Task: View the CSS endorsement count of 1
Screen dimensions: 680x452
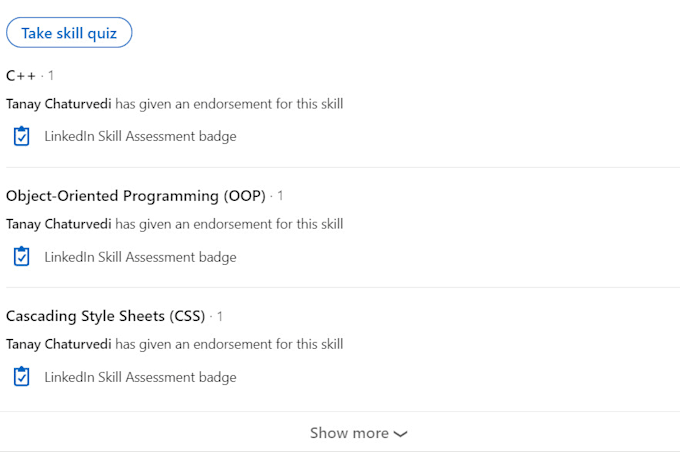Action: pos(220,316)
